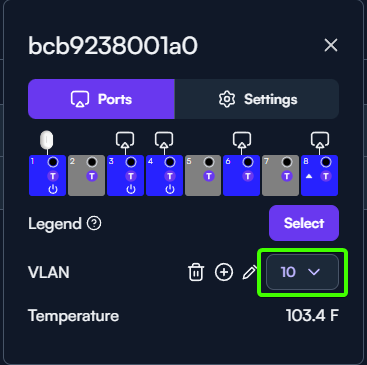Edit the VLAN with pencil icon
367x365 pixels.
[250, 272]
